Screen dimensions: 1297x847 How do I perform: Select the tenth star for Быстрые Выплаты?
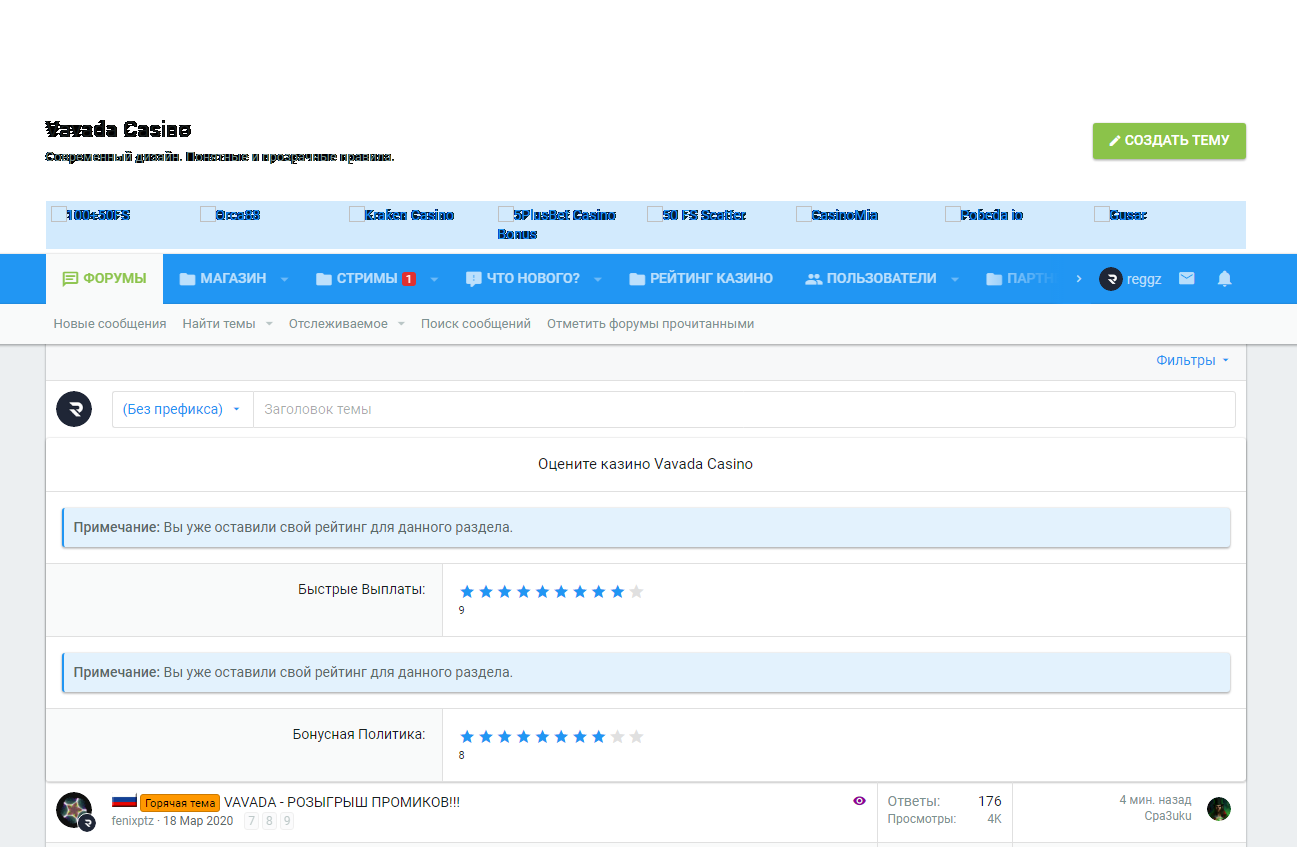(x=636, y=592)
